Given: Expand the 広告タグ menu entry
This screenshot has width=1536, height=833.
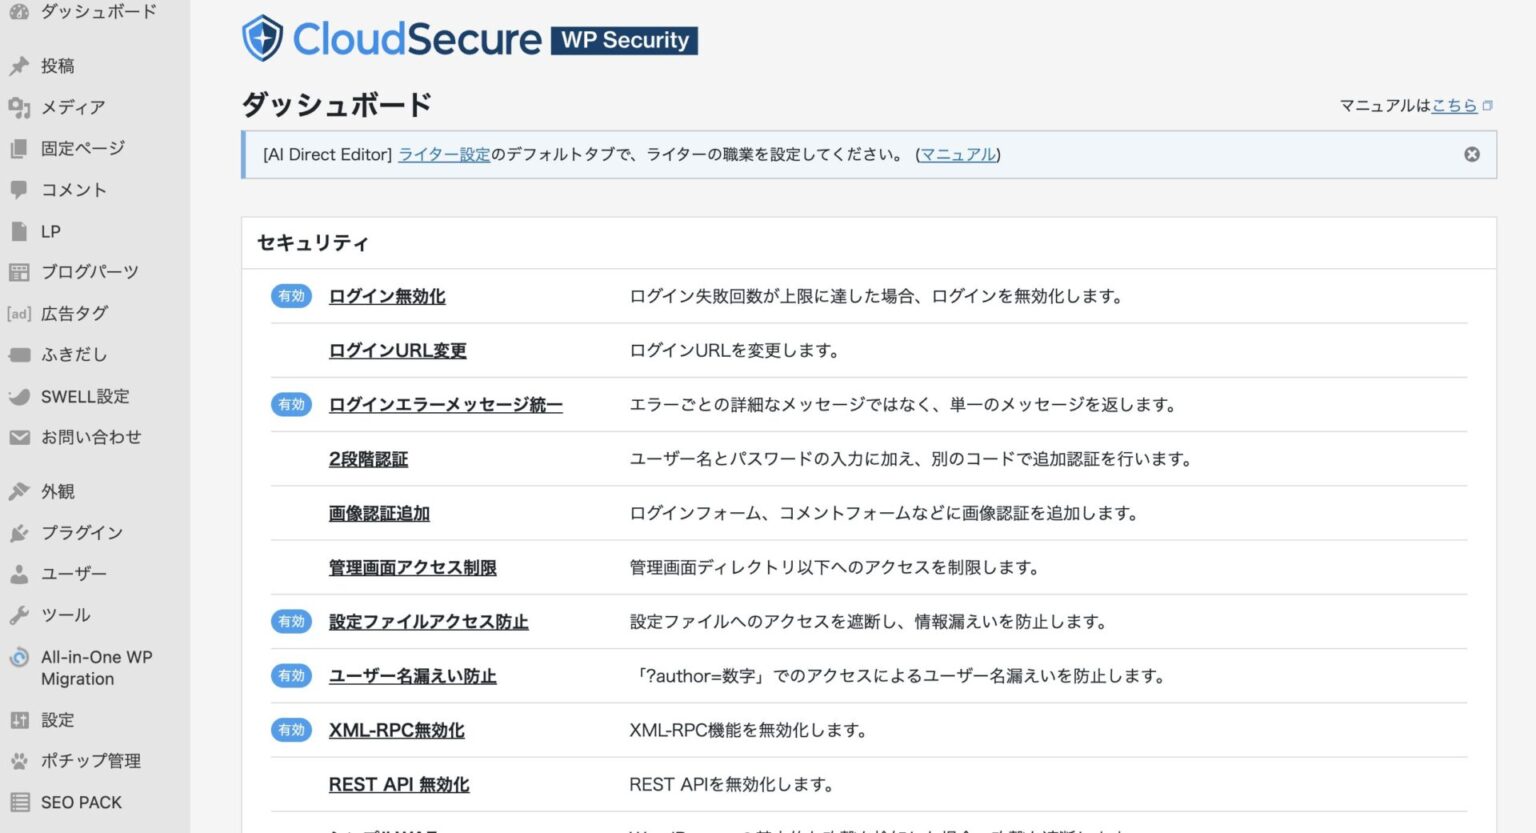Looking at the screenshot, I should coord(75,313).
